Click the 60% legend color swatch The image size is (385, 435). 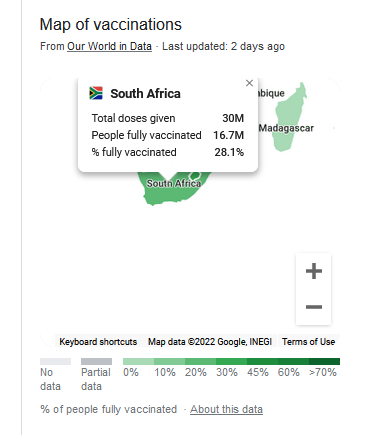pos(293,361)
